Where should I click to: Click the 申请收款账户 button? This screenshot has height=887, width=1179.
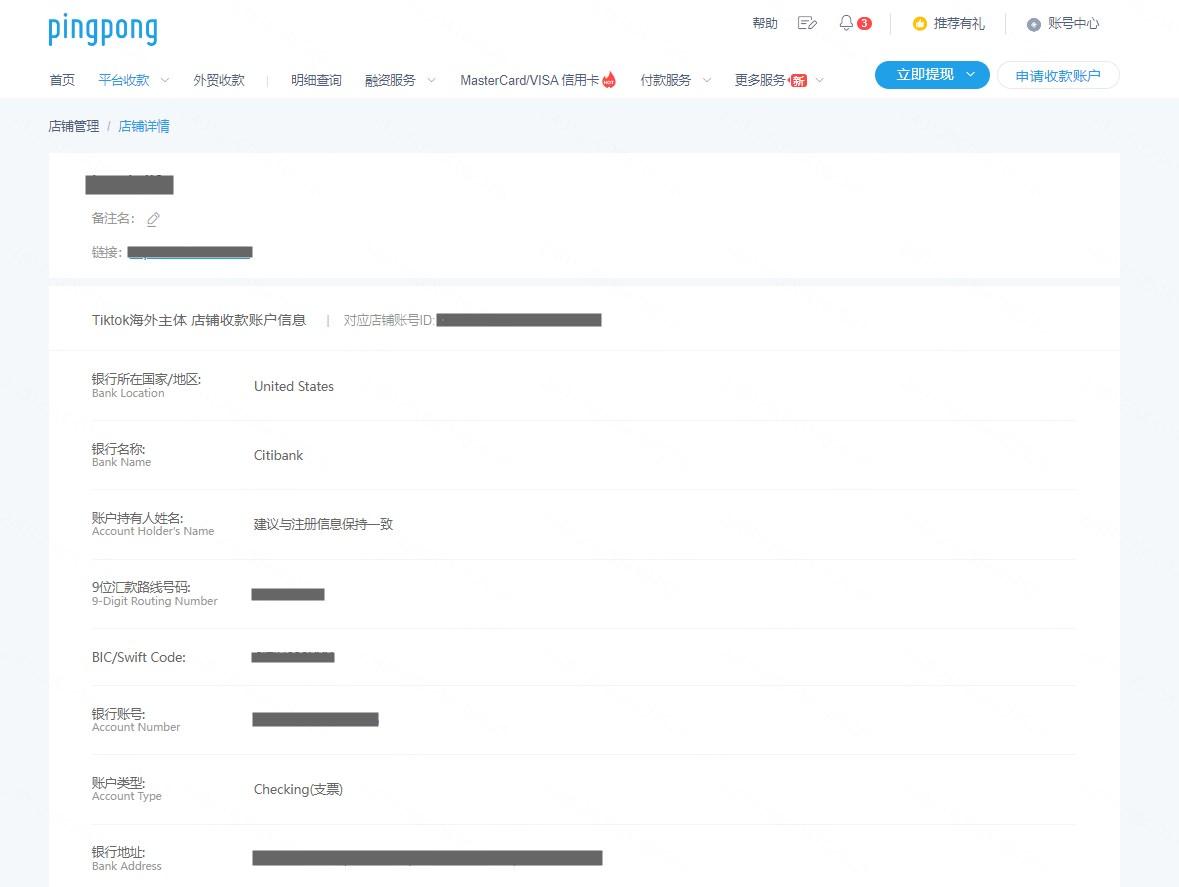pyautogui.click(x=1058, y=75)
